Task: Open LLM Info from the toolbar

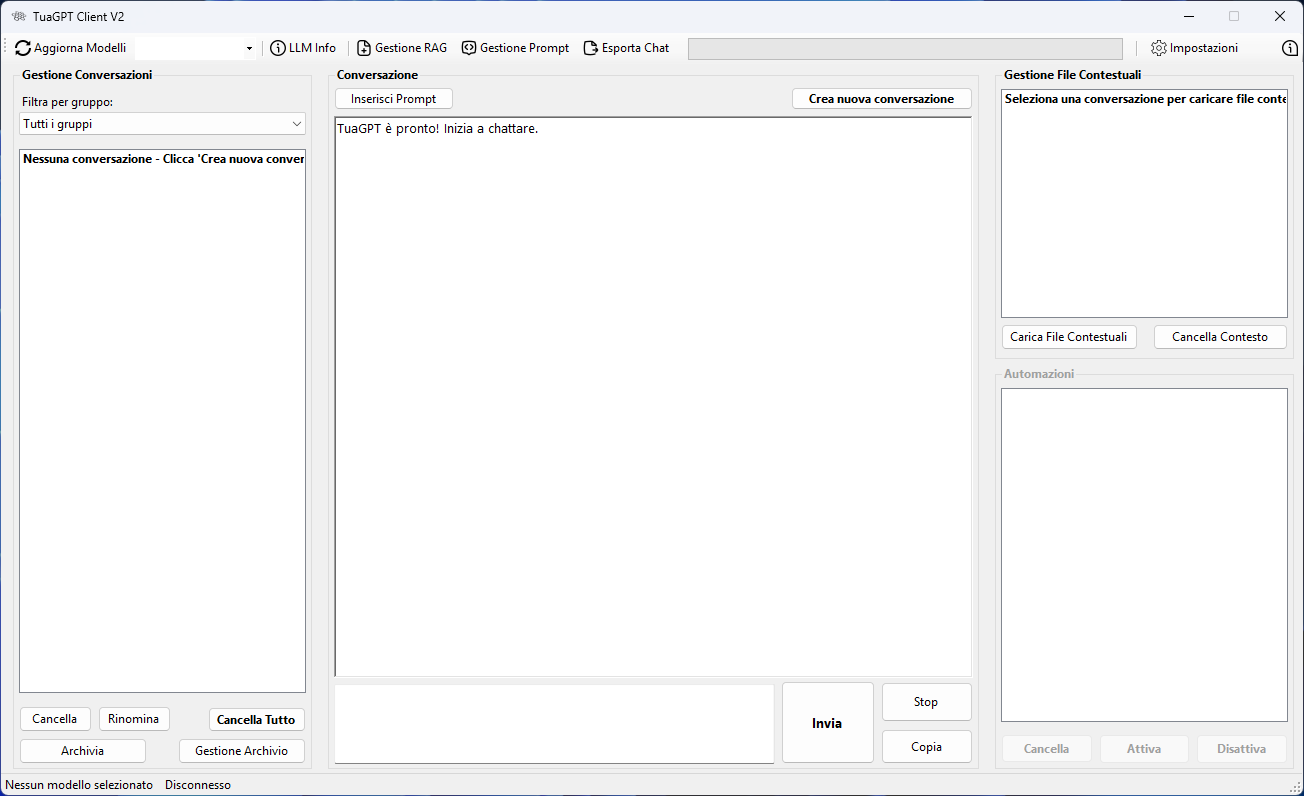Action: click(303, 48)
